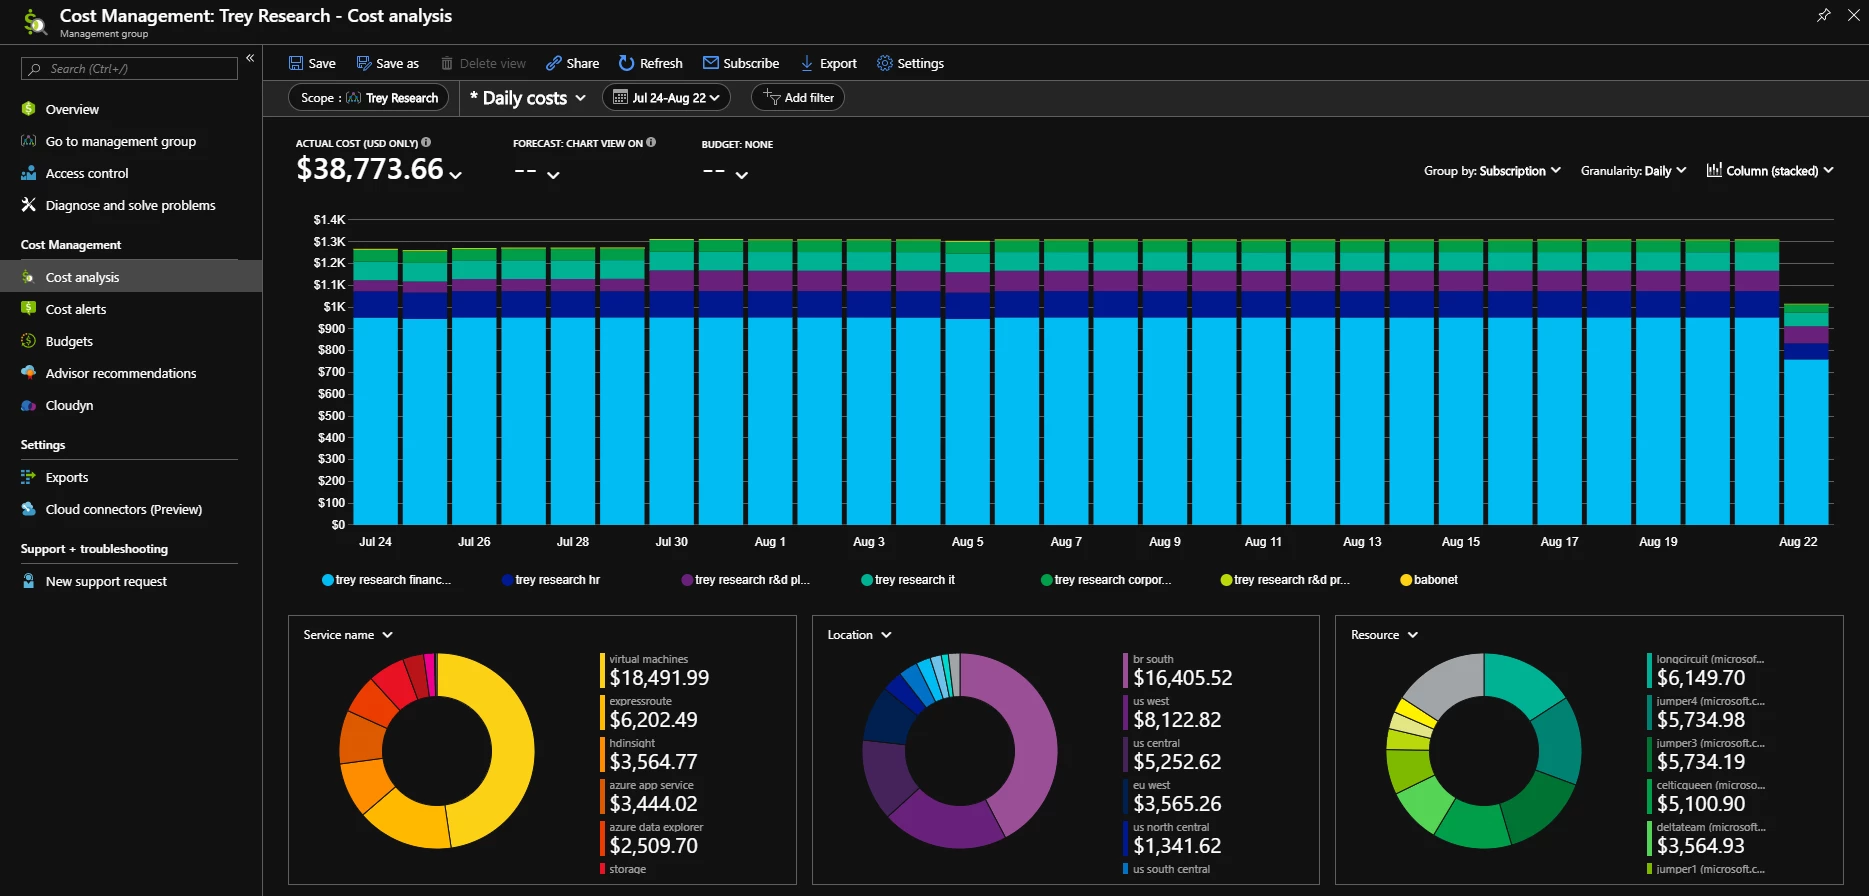
Task: Click the virtual machines $18,491.99 entry
Action: 655,671
